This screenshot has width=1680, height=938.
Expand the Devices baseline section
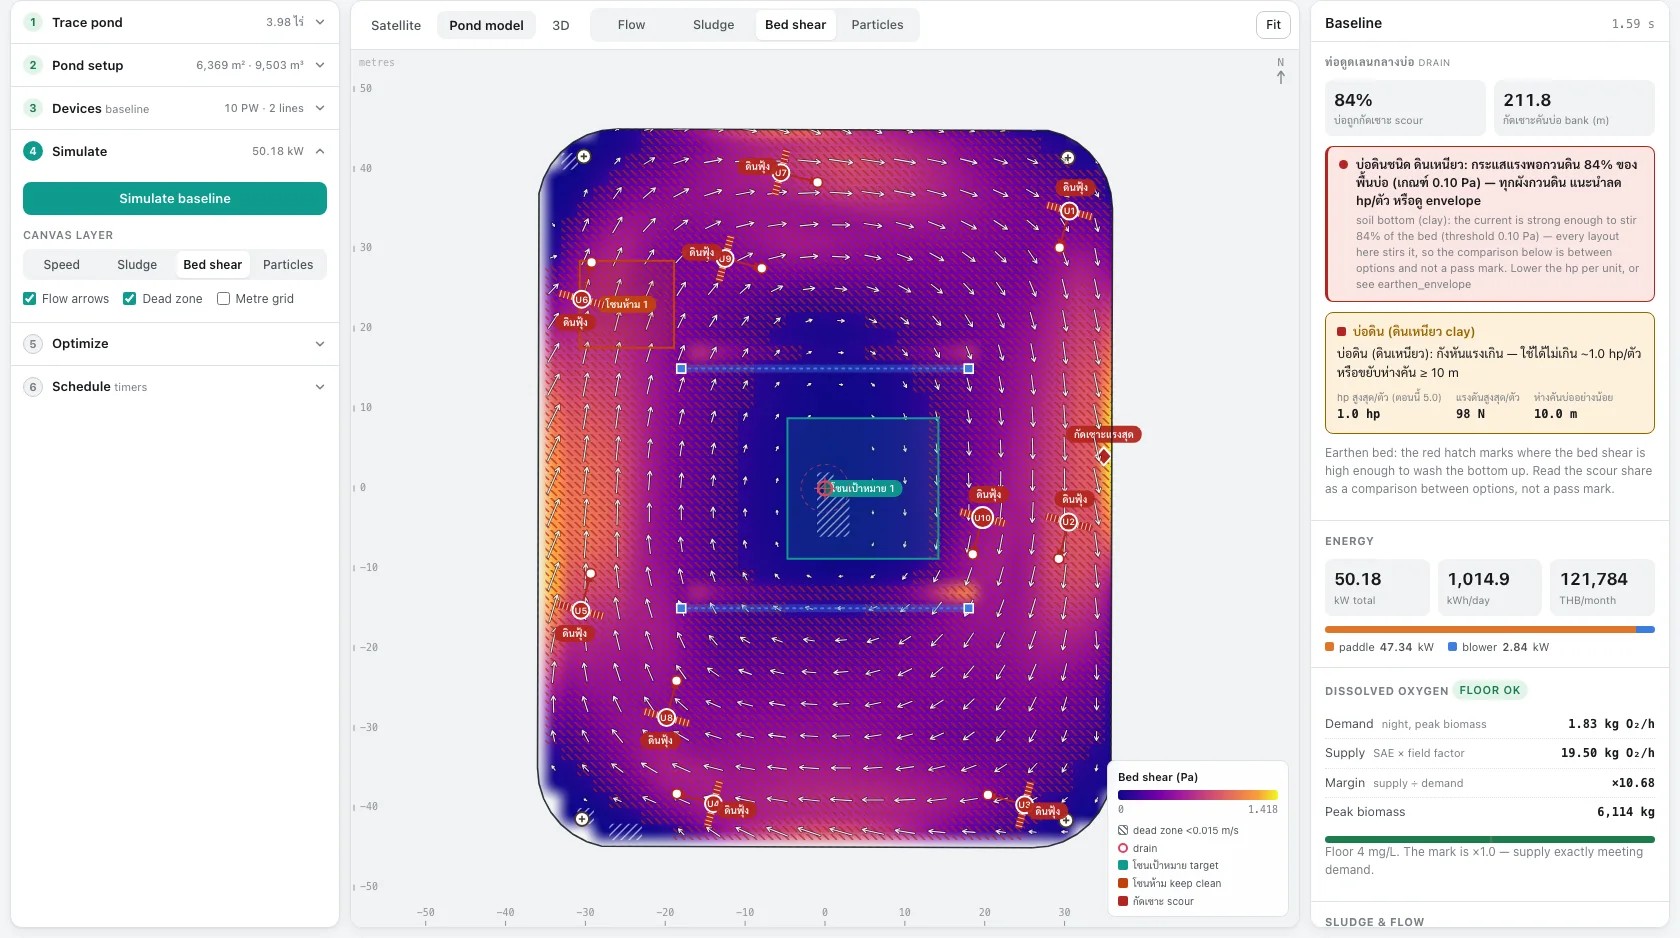[175, 108]
